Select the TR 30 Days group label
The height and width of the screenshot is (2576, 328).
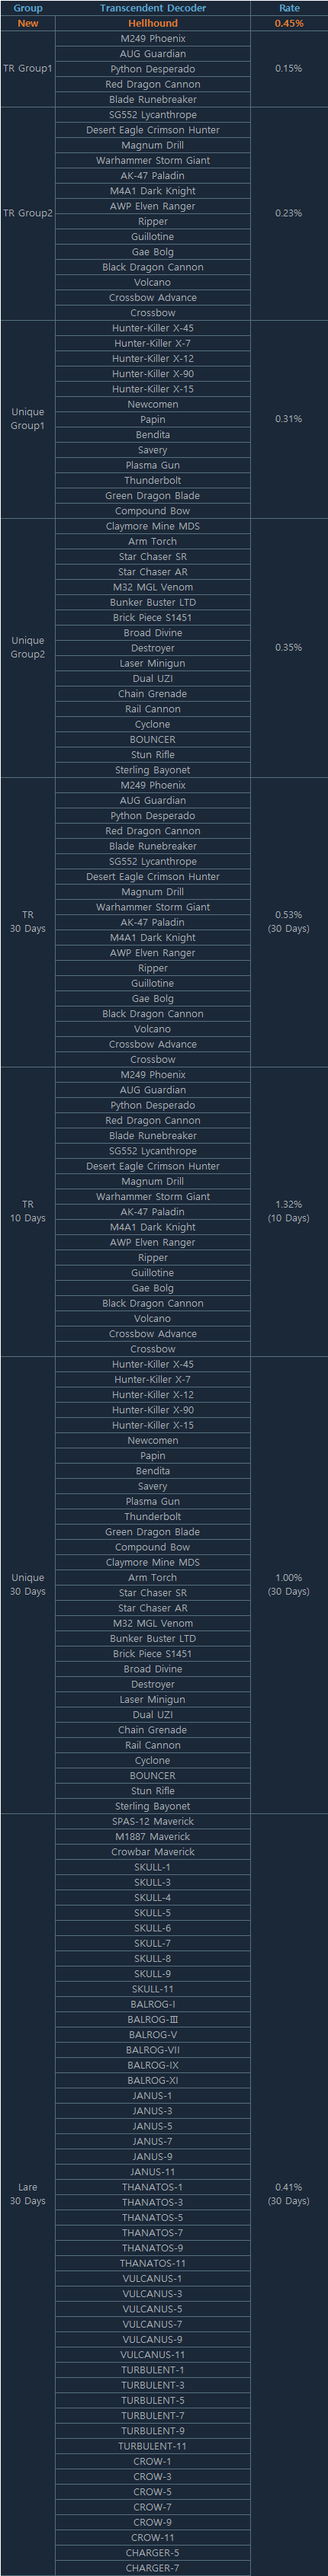tap(28, 922)
